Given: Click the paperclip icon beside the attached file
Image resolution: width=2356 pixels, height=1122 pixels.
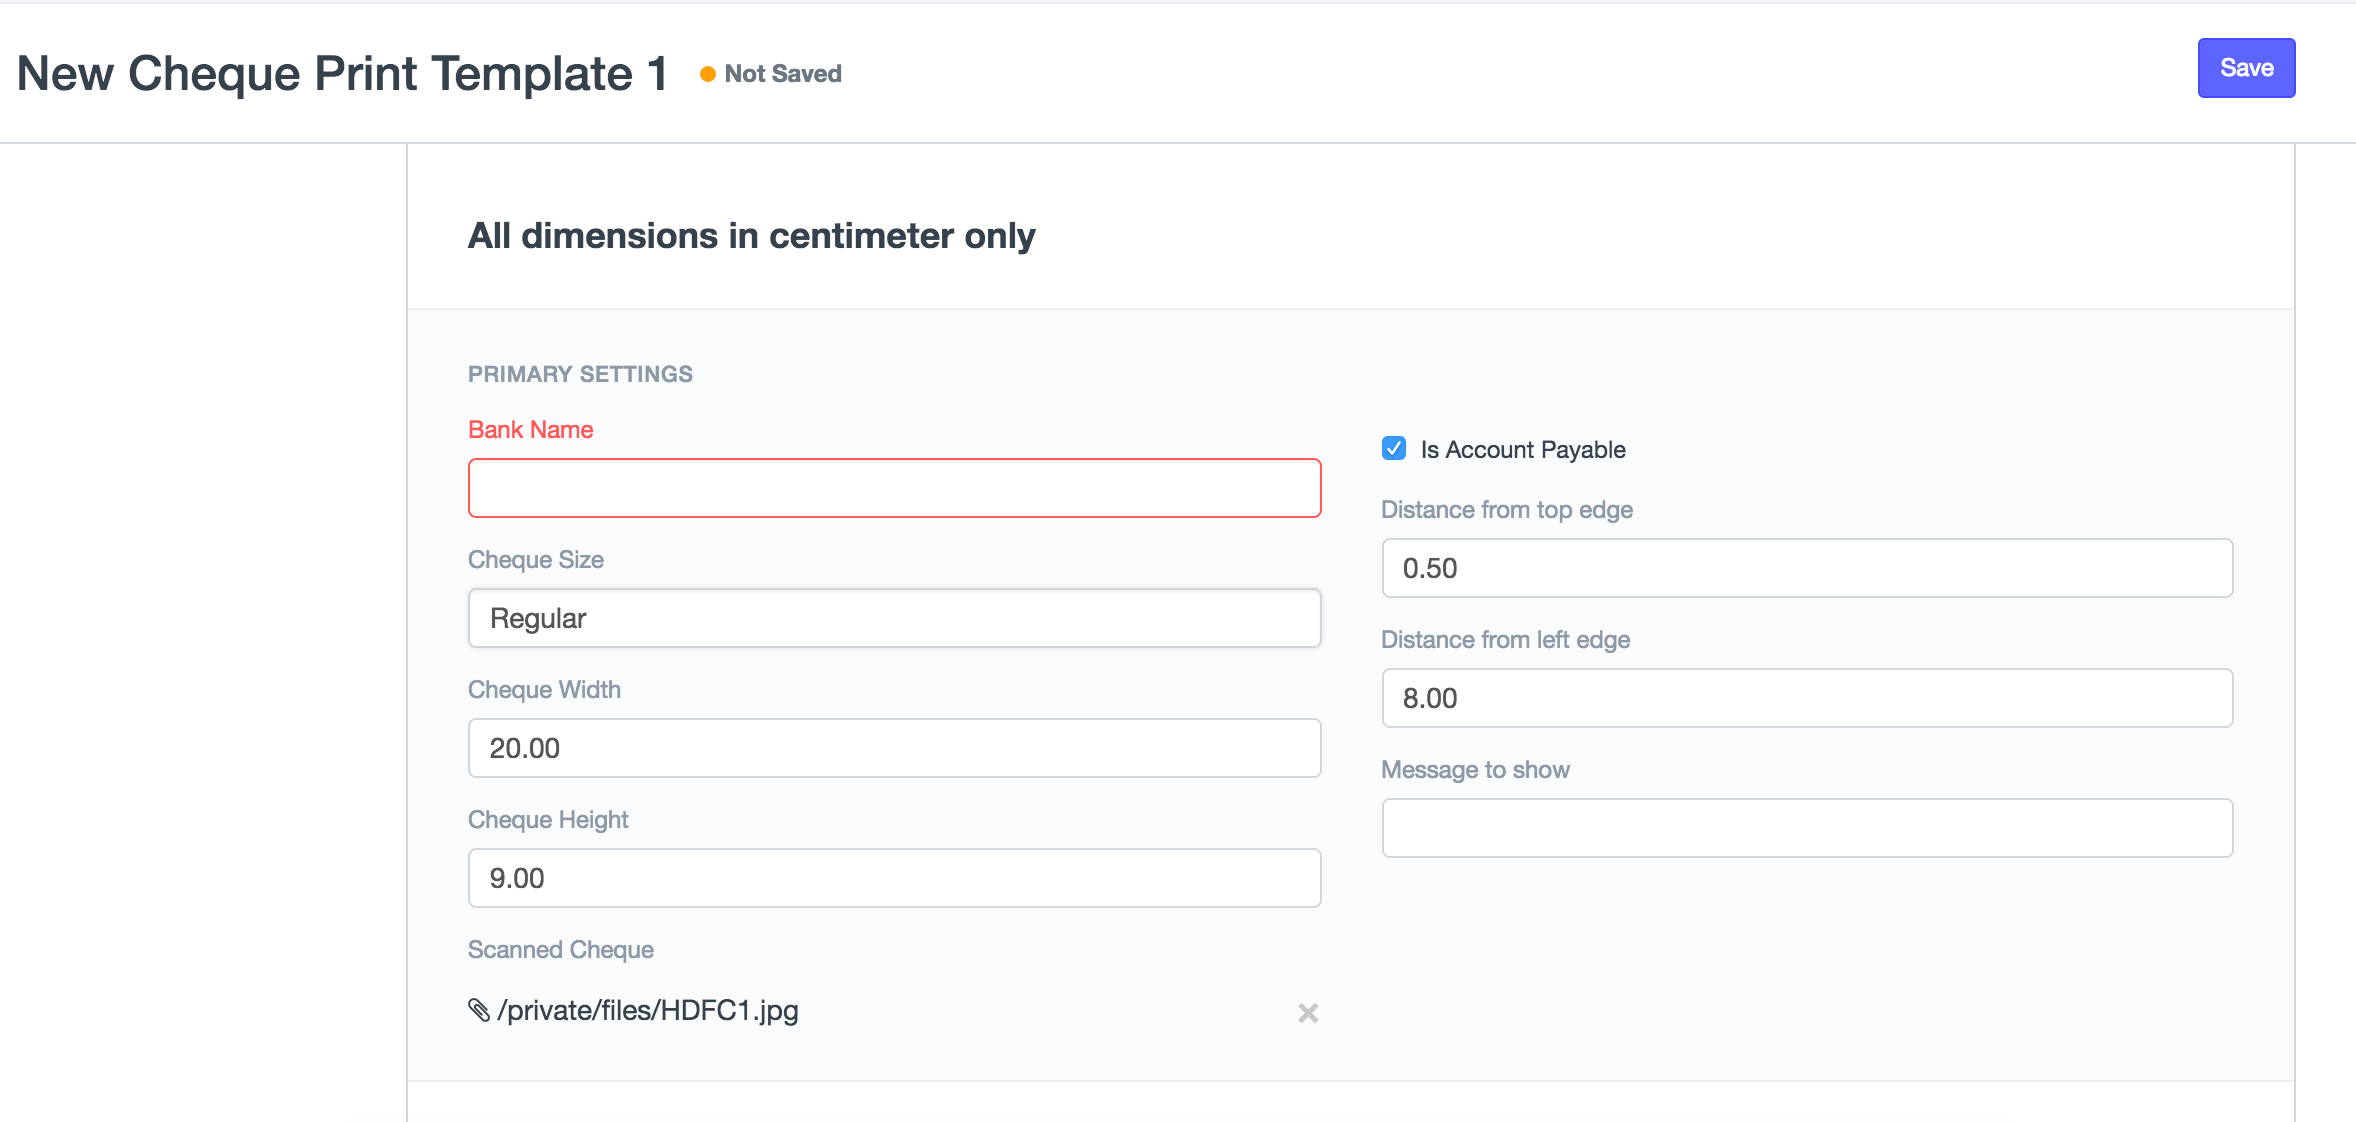Looking at the screenshot, I should pos(479,1010).
